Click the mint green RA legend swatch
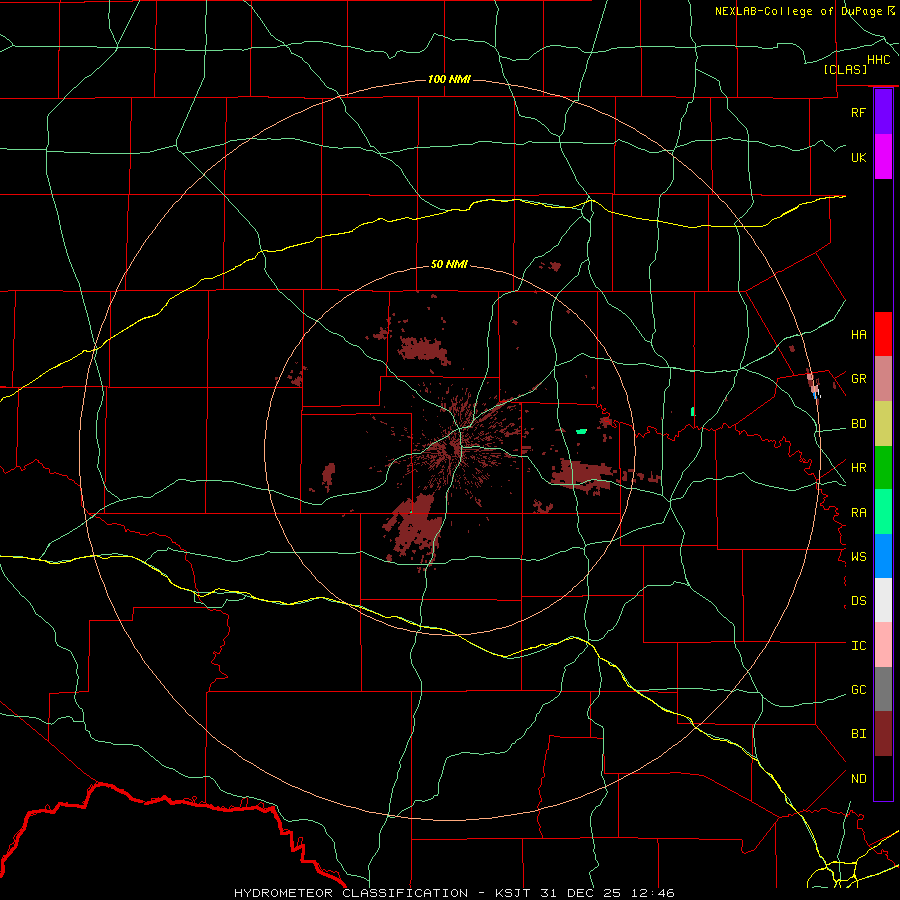900x900 pixels. pyautogui.click(x=883, y=512)
